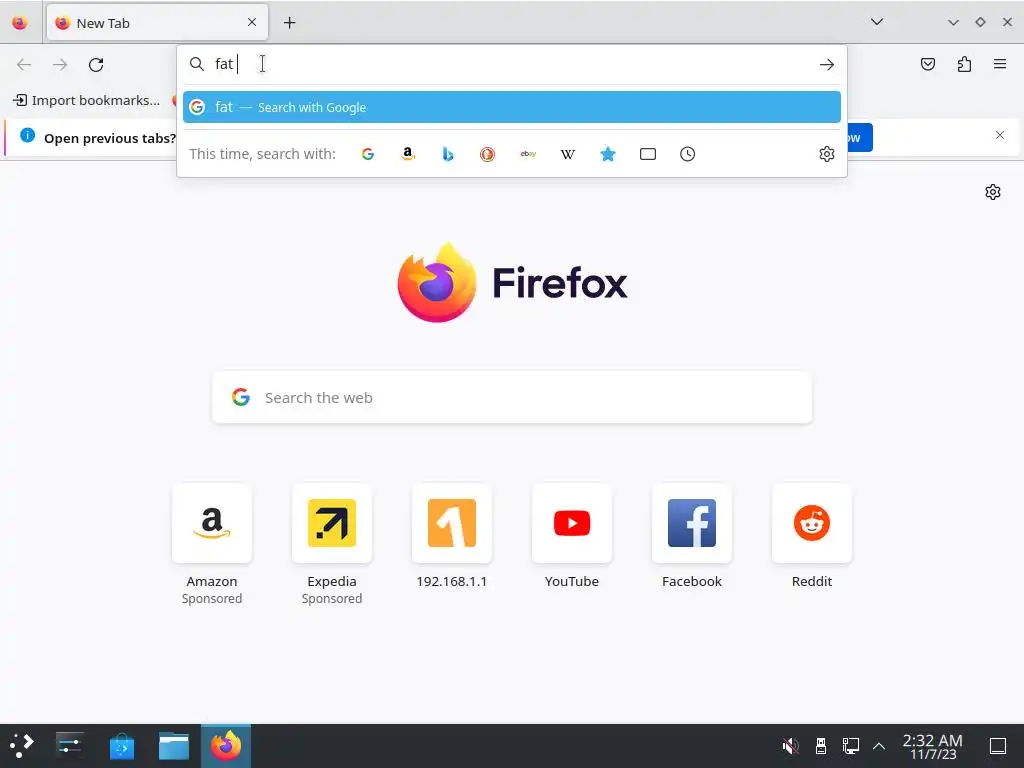List all tabs dropdown arrow
Image resolution: width=1024 pixels, height=768 pixels.
[877, 22]
